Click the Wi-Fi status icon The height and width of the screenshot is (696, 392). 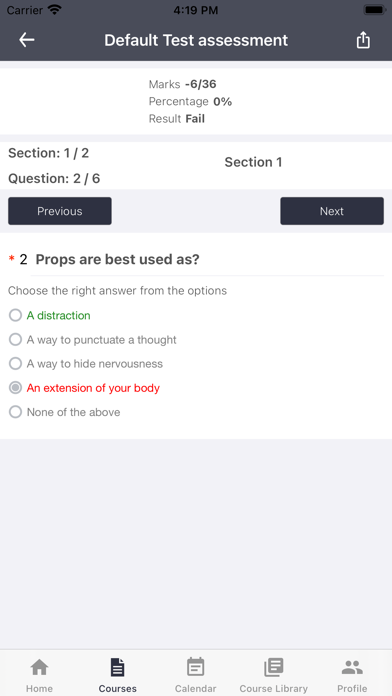(x=55, y=10)
